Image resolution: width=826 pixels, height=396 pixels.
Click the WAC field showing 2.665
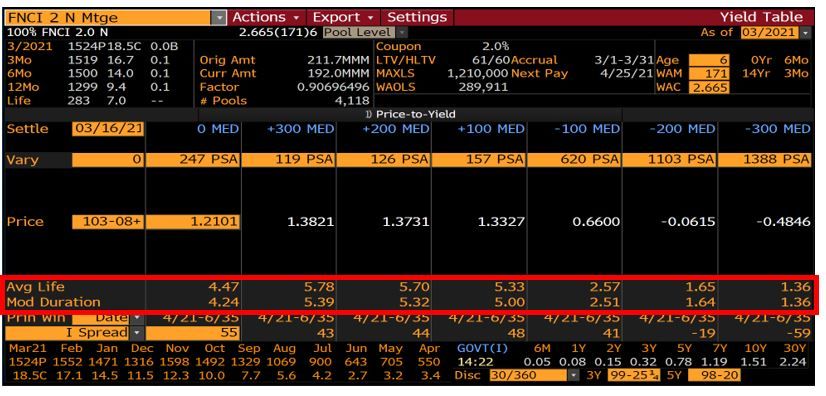pyautogui.click(x=709, y=87)
